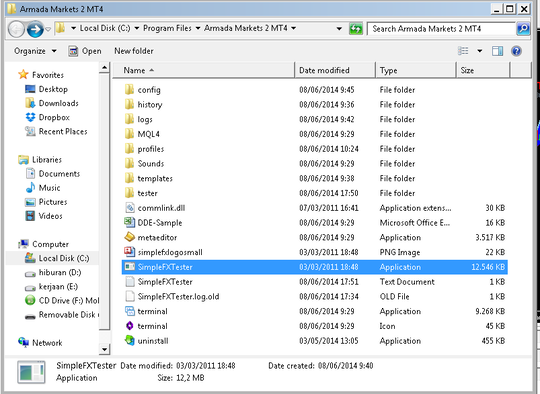This screenshot has height=394, width=540.
Task: Select the terminal application icon
Action: pyautogui.click(x=129, y=311)
